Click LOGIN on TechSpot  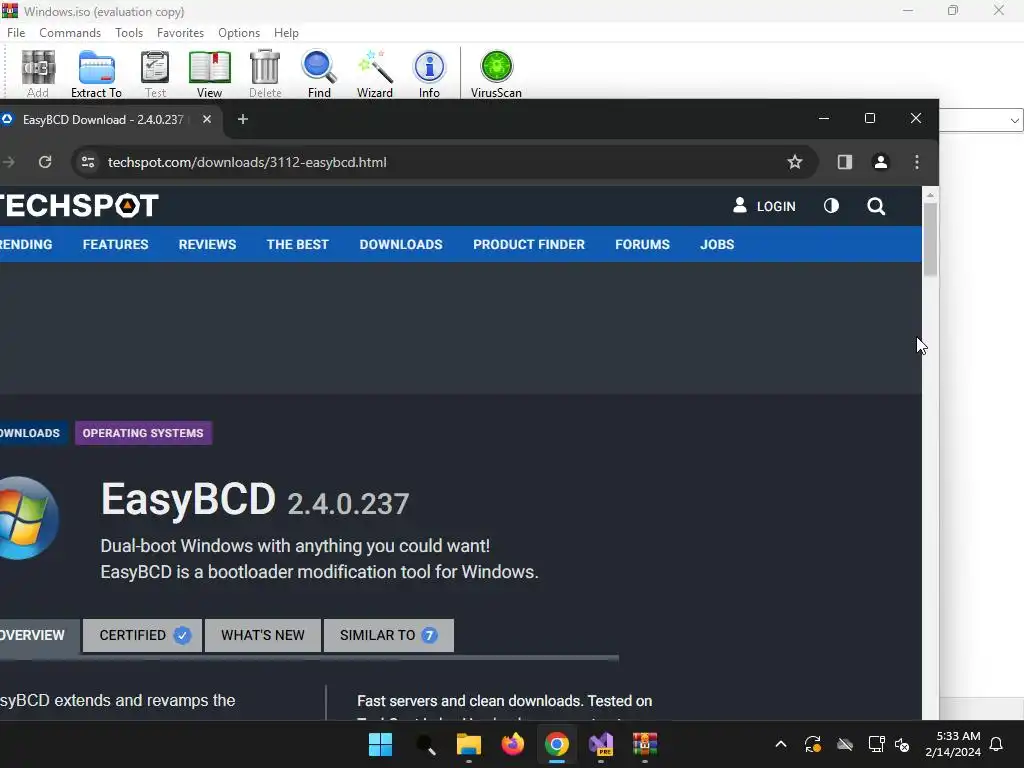[764, 206]
